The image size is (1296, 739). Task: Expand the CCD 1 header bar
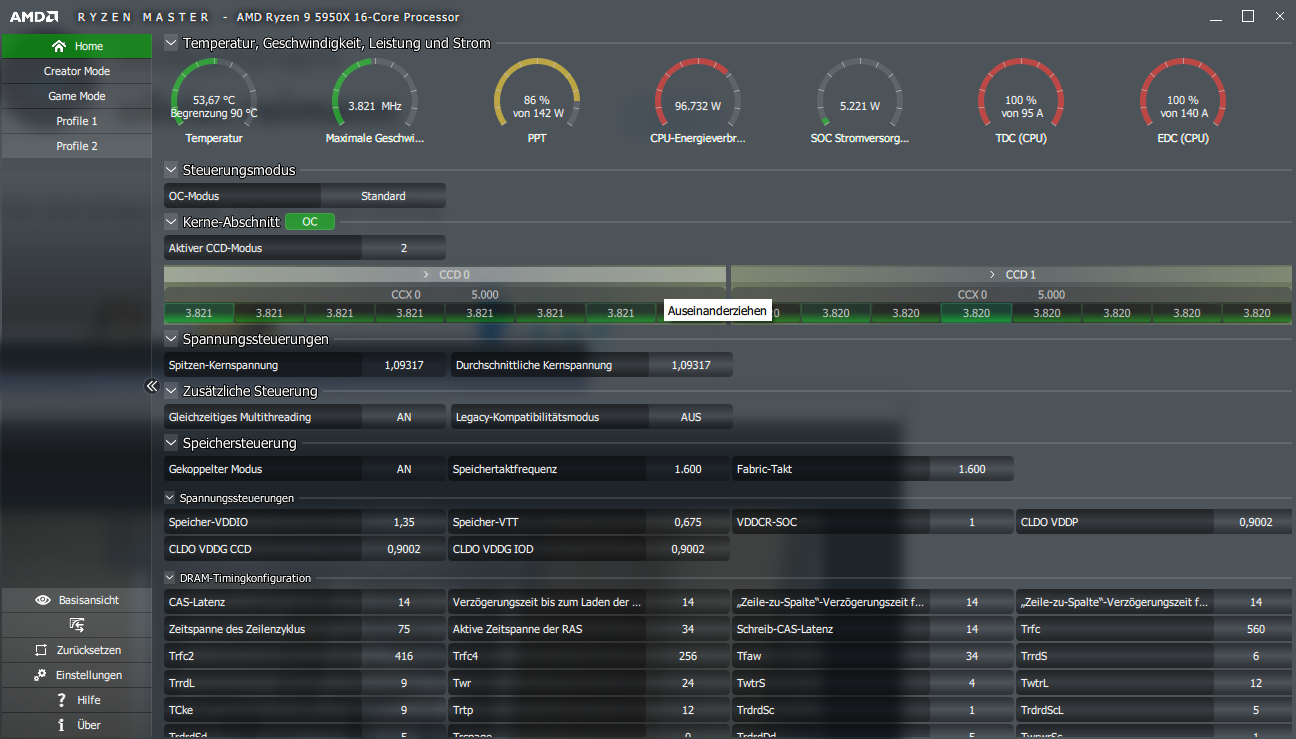pyautogui.click(x=1011, y=274)
